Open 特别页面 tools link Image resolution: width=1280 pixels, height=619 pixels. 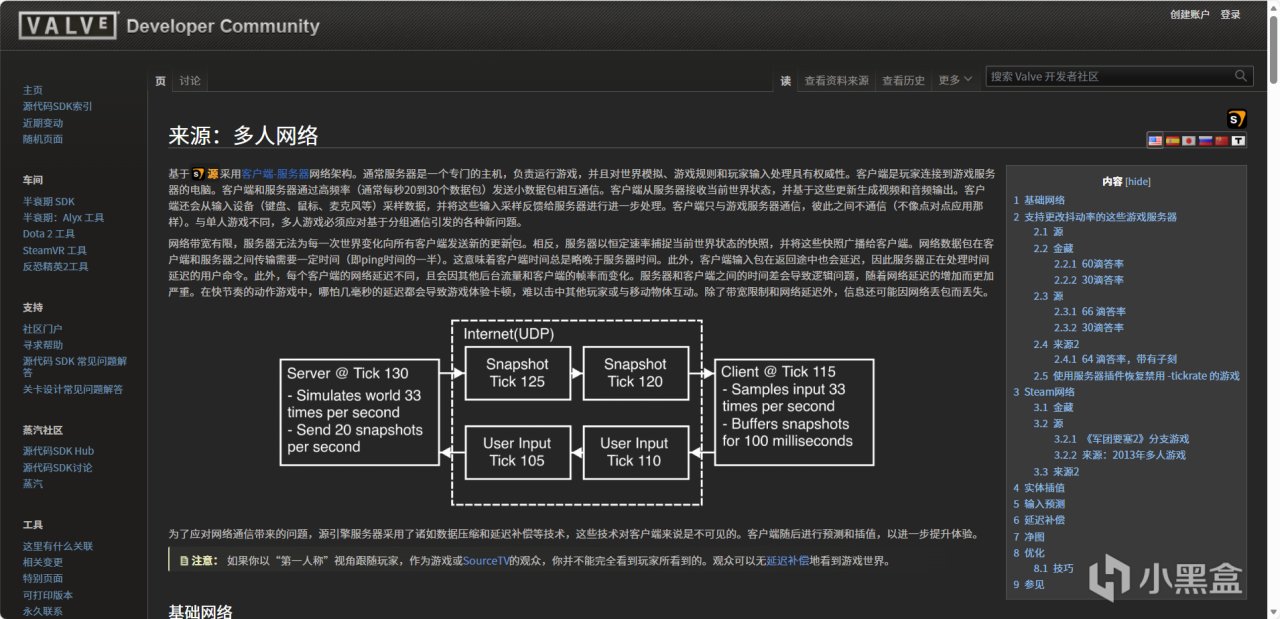coord(43,578)
